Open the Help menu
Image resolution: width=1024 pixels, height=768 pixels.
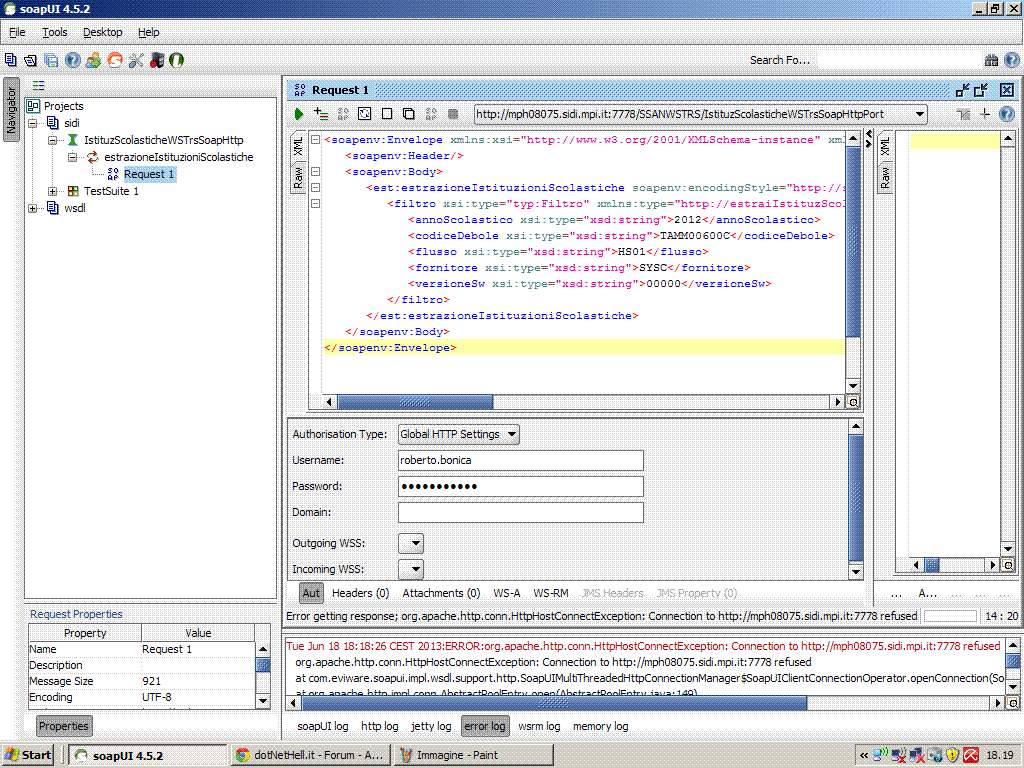click(x=148, y=32)
